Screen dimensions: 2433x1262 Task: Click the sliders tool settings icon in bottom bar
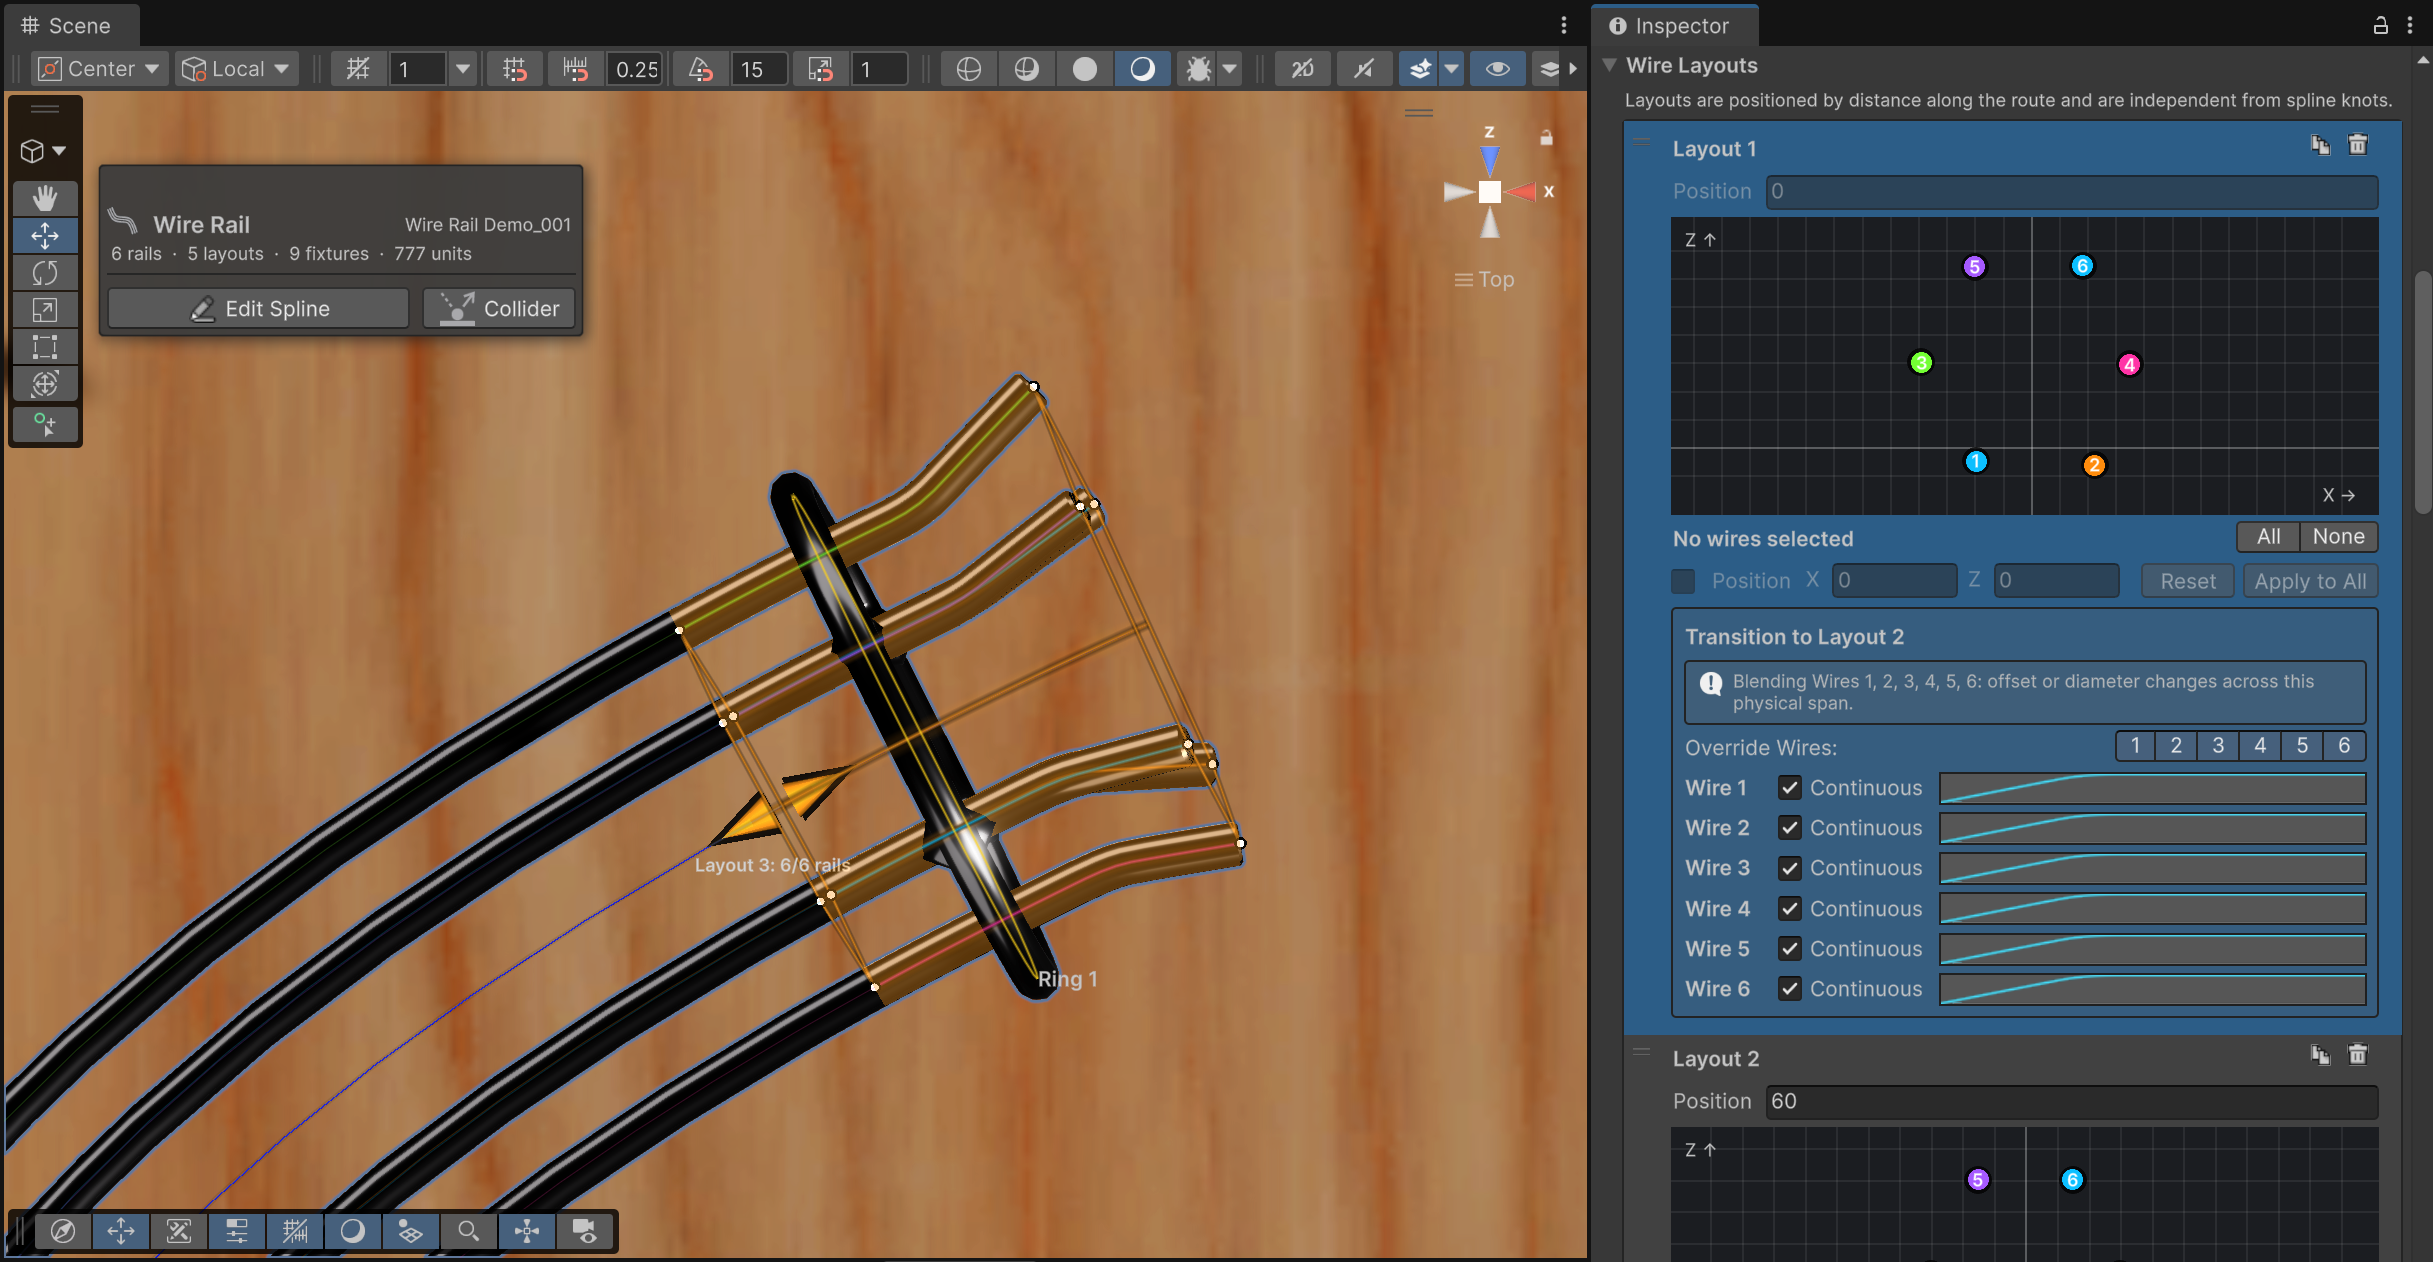[x=237, y=1231]
